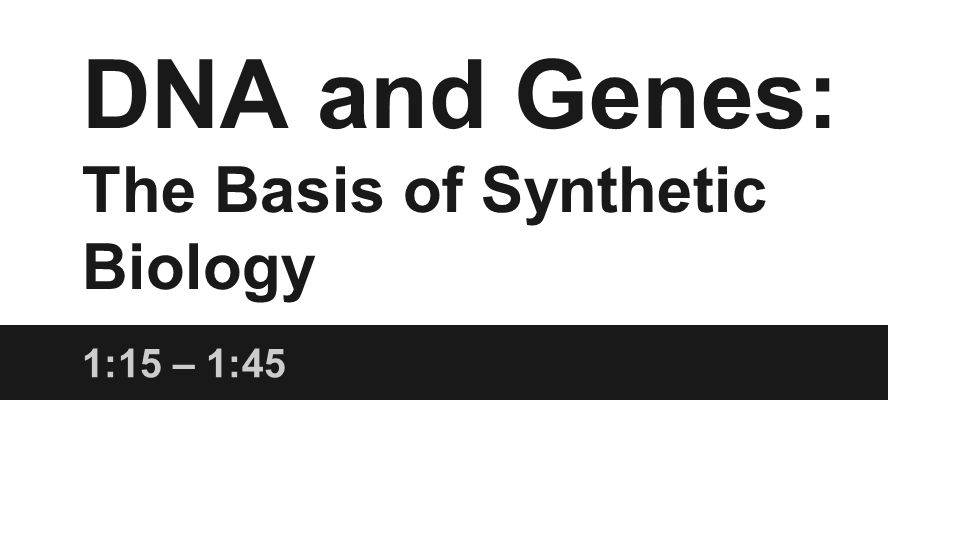Click the black banner left of 1:15
The width and height of the screenshot is (960, 540).
41,362
